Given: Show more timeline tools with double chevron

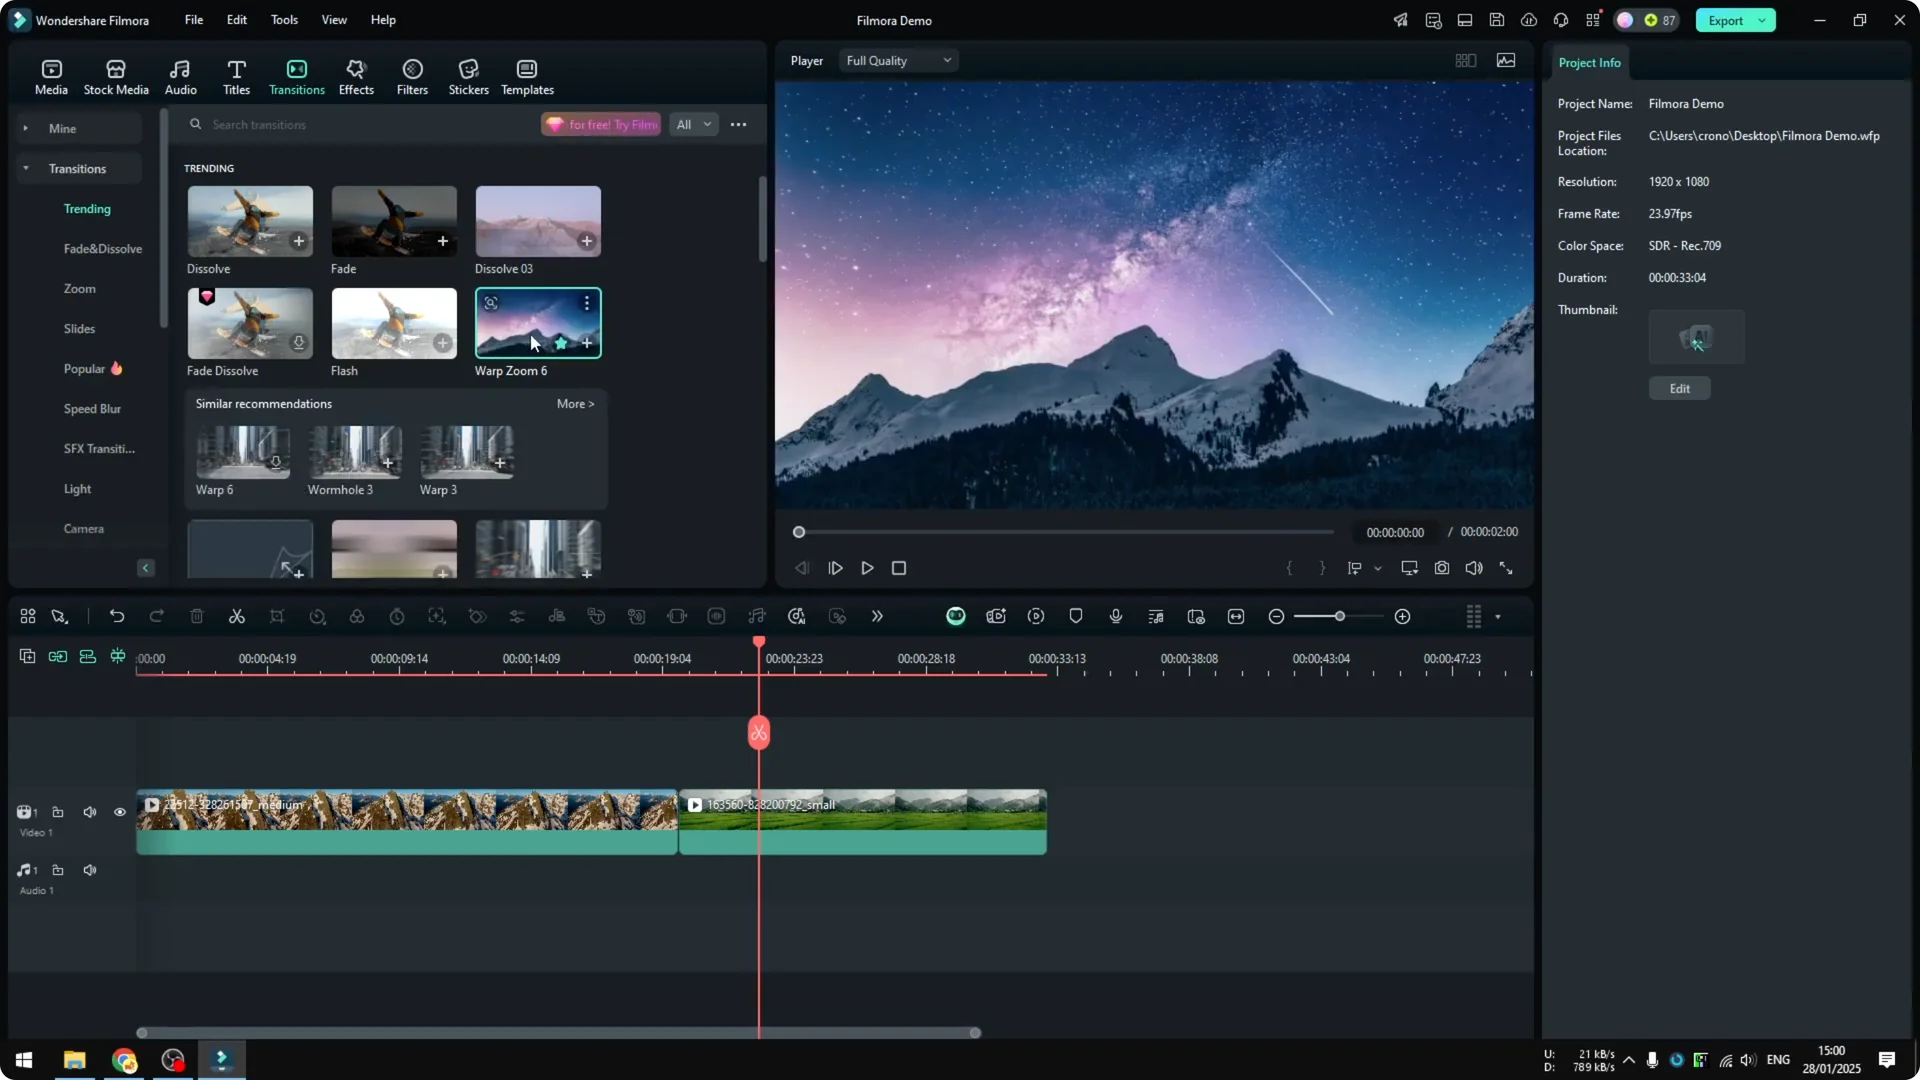Looking at the screenshot, I should (877, 617).
